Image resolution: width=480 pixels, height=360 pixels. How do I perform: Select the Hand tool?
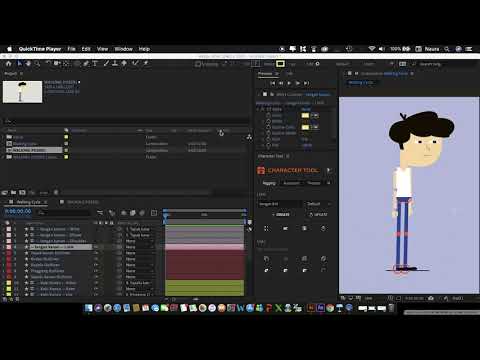tap(28, 63)
